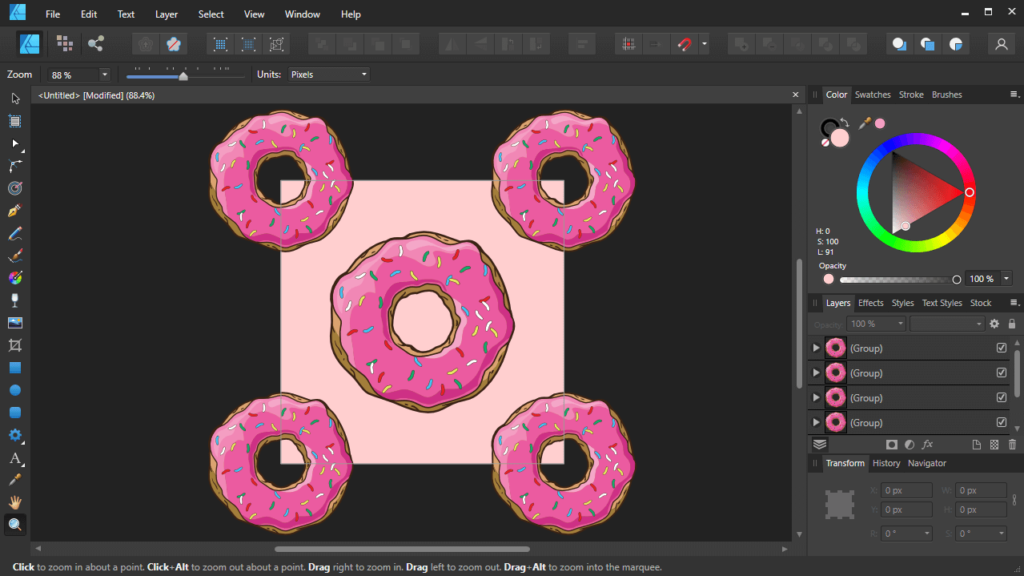1024x576 pixels.
Task: Open layer effects fx icon
Action: (927, 445)
